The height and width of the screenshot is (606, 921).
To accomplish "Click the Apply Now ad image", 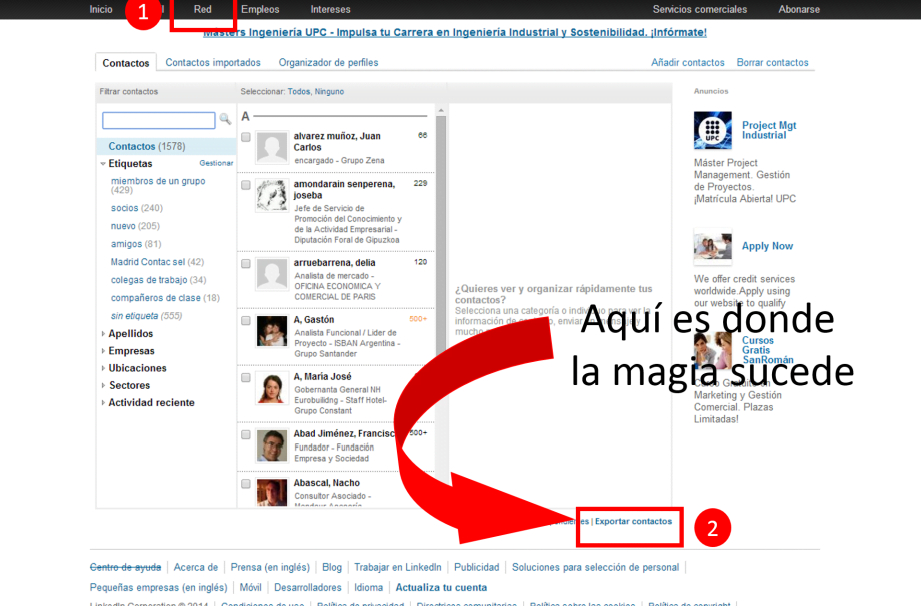I will click(713, 246).
